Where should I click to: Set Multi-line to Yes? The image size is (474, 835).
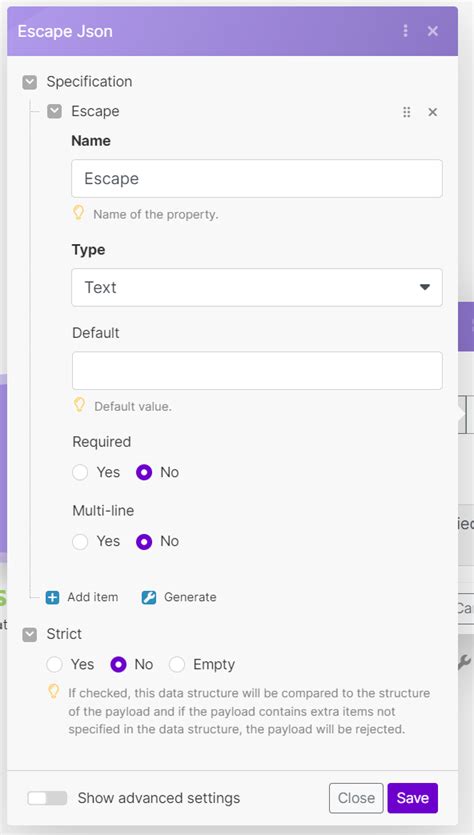pos(80,542)
